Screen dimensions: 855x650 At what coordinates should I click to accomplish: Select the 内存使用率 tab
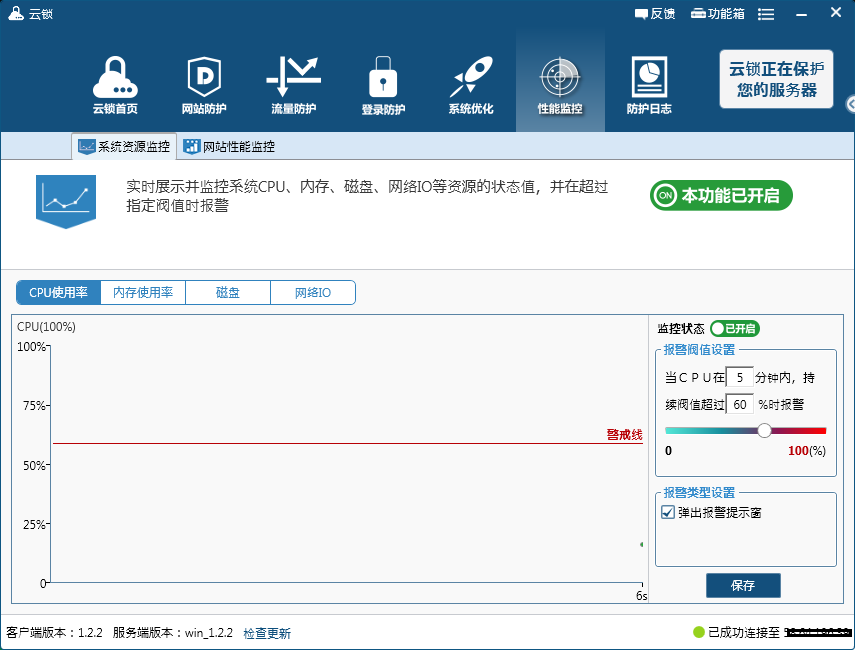pyautogui.click(x=143, y=292)
